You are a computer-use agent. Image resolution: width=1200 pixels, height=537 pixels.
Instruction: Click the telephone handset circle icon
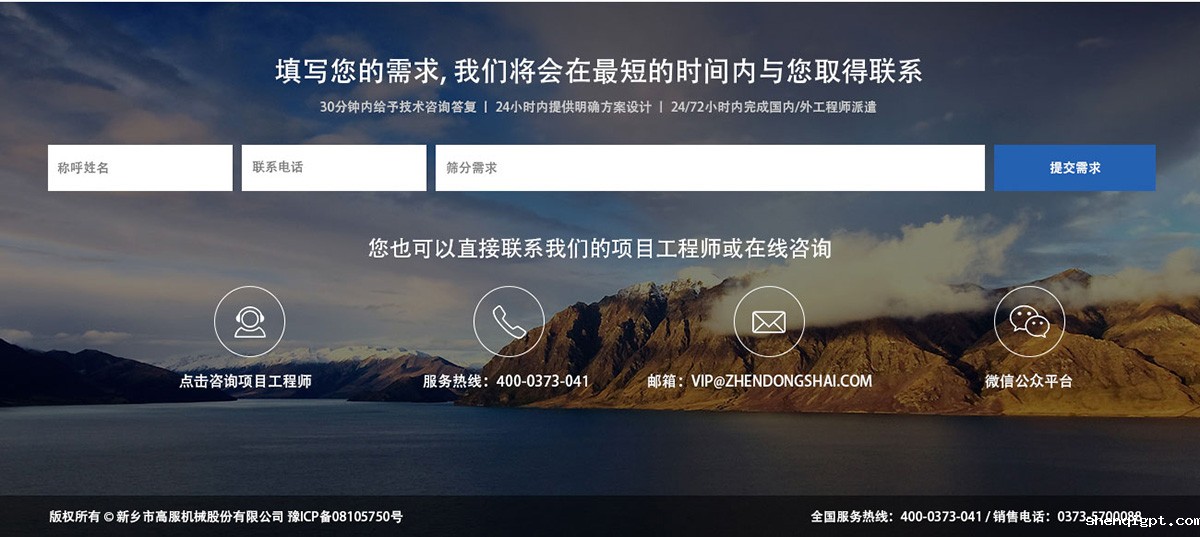pyautogui.click(x=509, y=321)
